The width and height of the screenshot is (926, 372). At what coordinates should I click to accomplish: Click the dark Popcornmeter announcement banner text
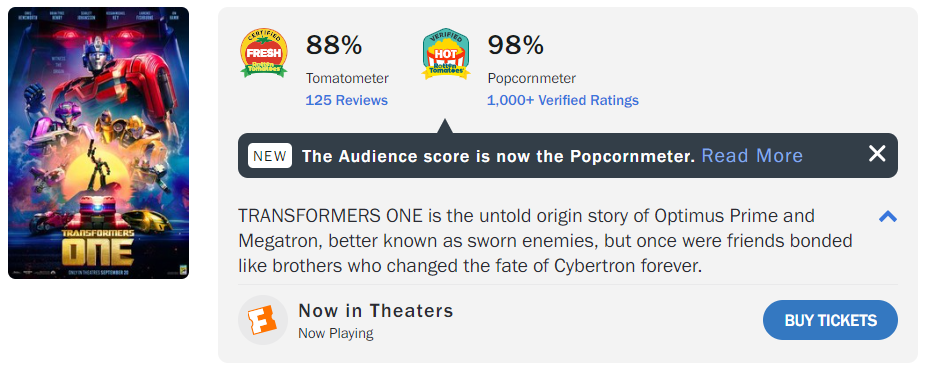(x=498, y=156)
